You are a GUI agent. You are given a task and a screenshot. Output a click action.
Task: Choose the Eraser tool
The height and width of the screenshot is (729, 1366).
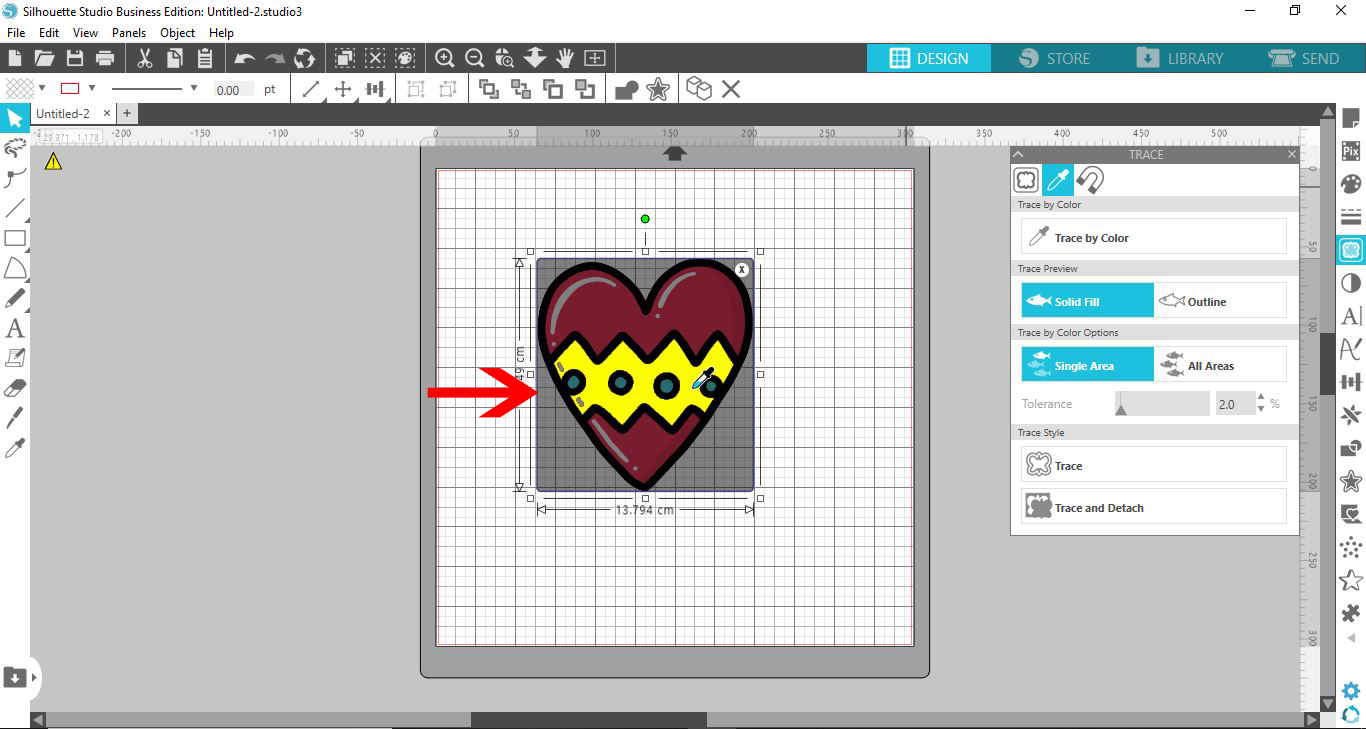click(x=15, y=388)
